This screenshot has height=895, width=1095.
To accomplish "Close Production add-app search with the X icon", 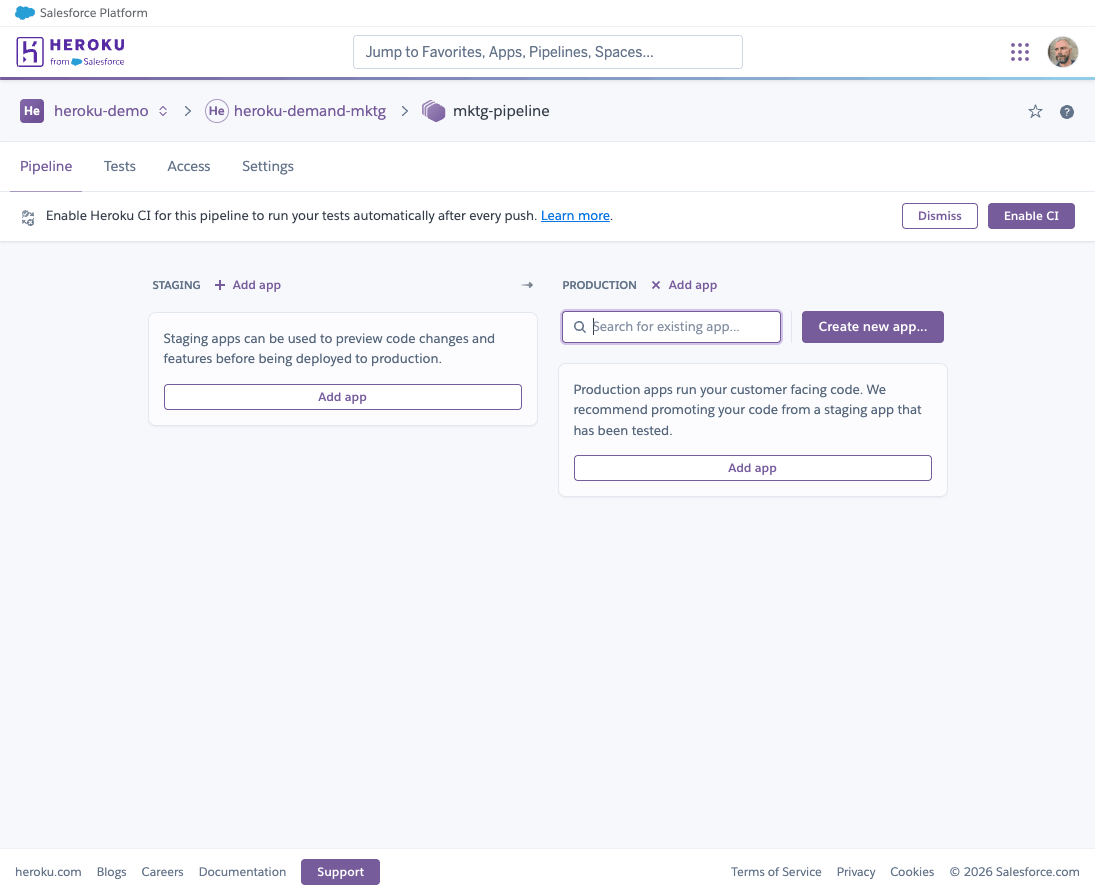I will coord(656,285).
